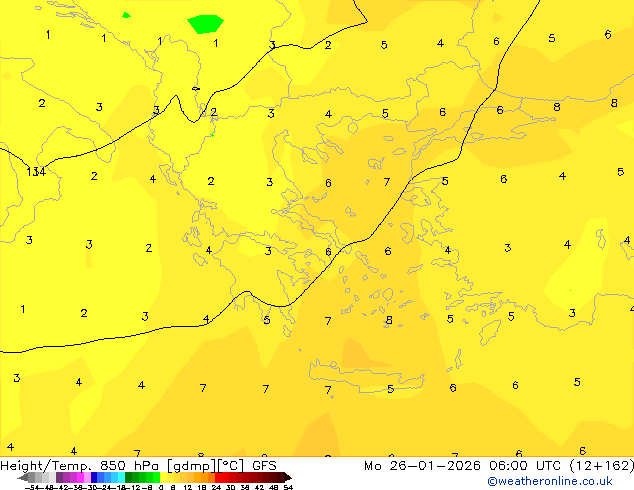This screenshot has width=634, height=490.
Task: Click the GFS model label
Action: click(264, 466)
